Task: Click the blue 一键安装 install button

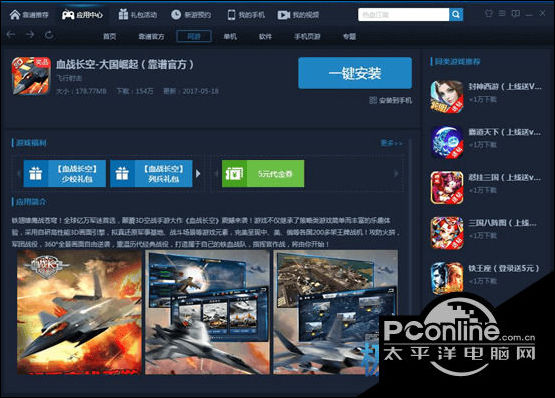Action: (x=355, y=73)
